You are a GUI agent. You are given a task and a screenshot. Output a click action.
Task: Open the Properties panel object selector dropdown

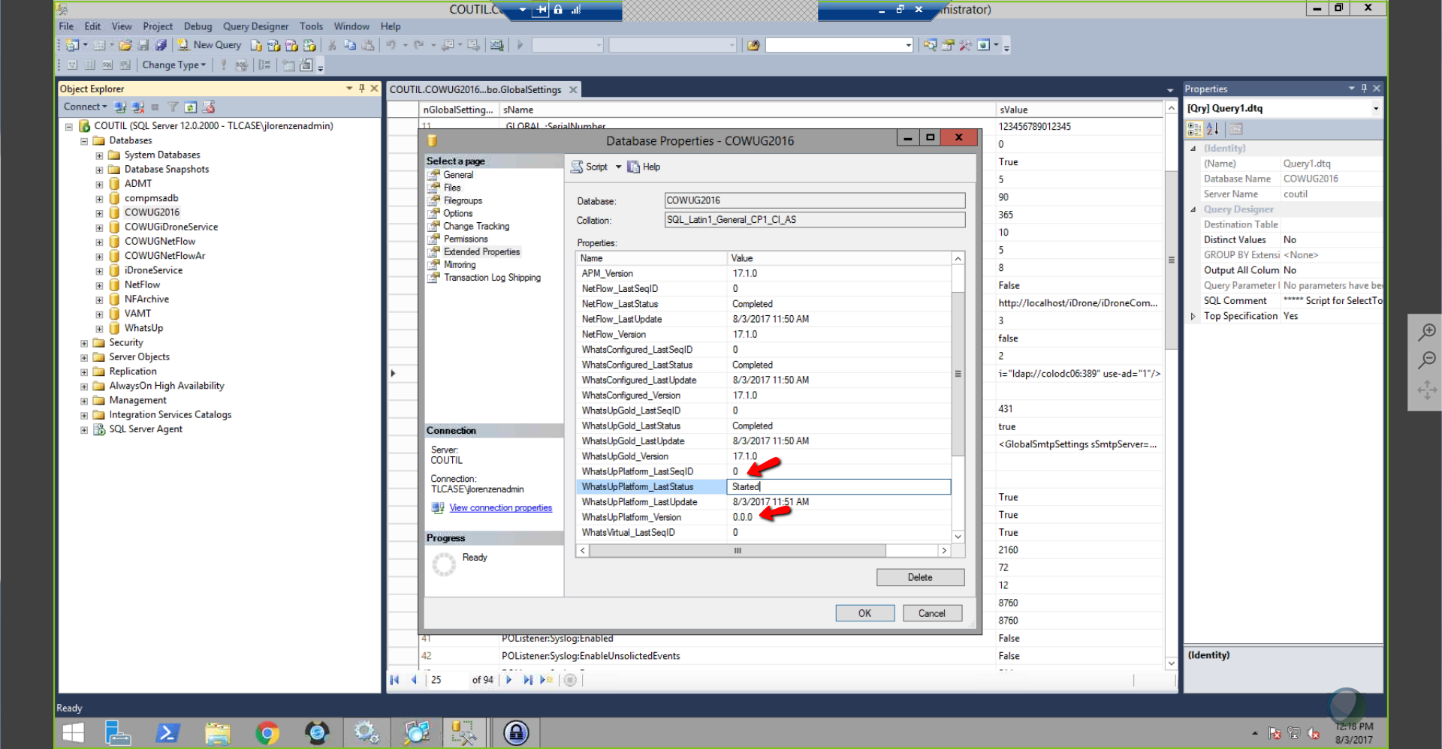pos(1376,108)
